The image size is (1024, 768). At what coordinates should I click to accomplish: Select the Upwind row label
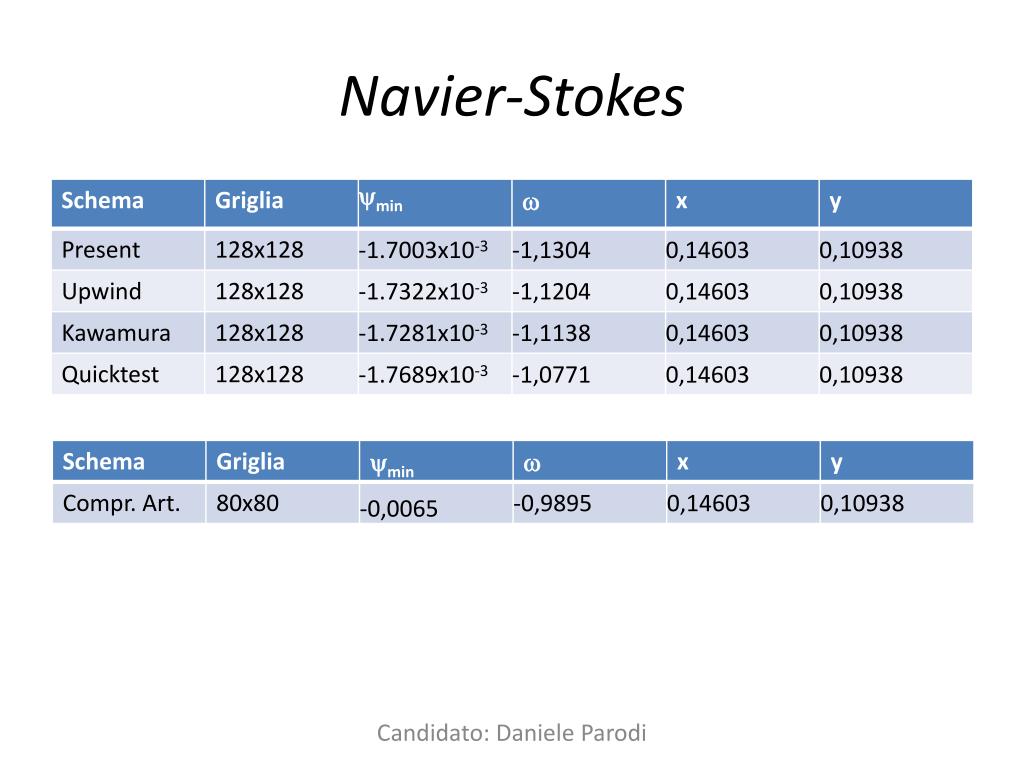point(101,291)
